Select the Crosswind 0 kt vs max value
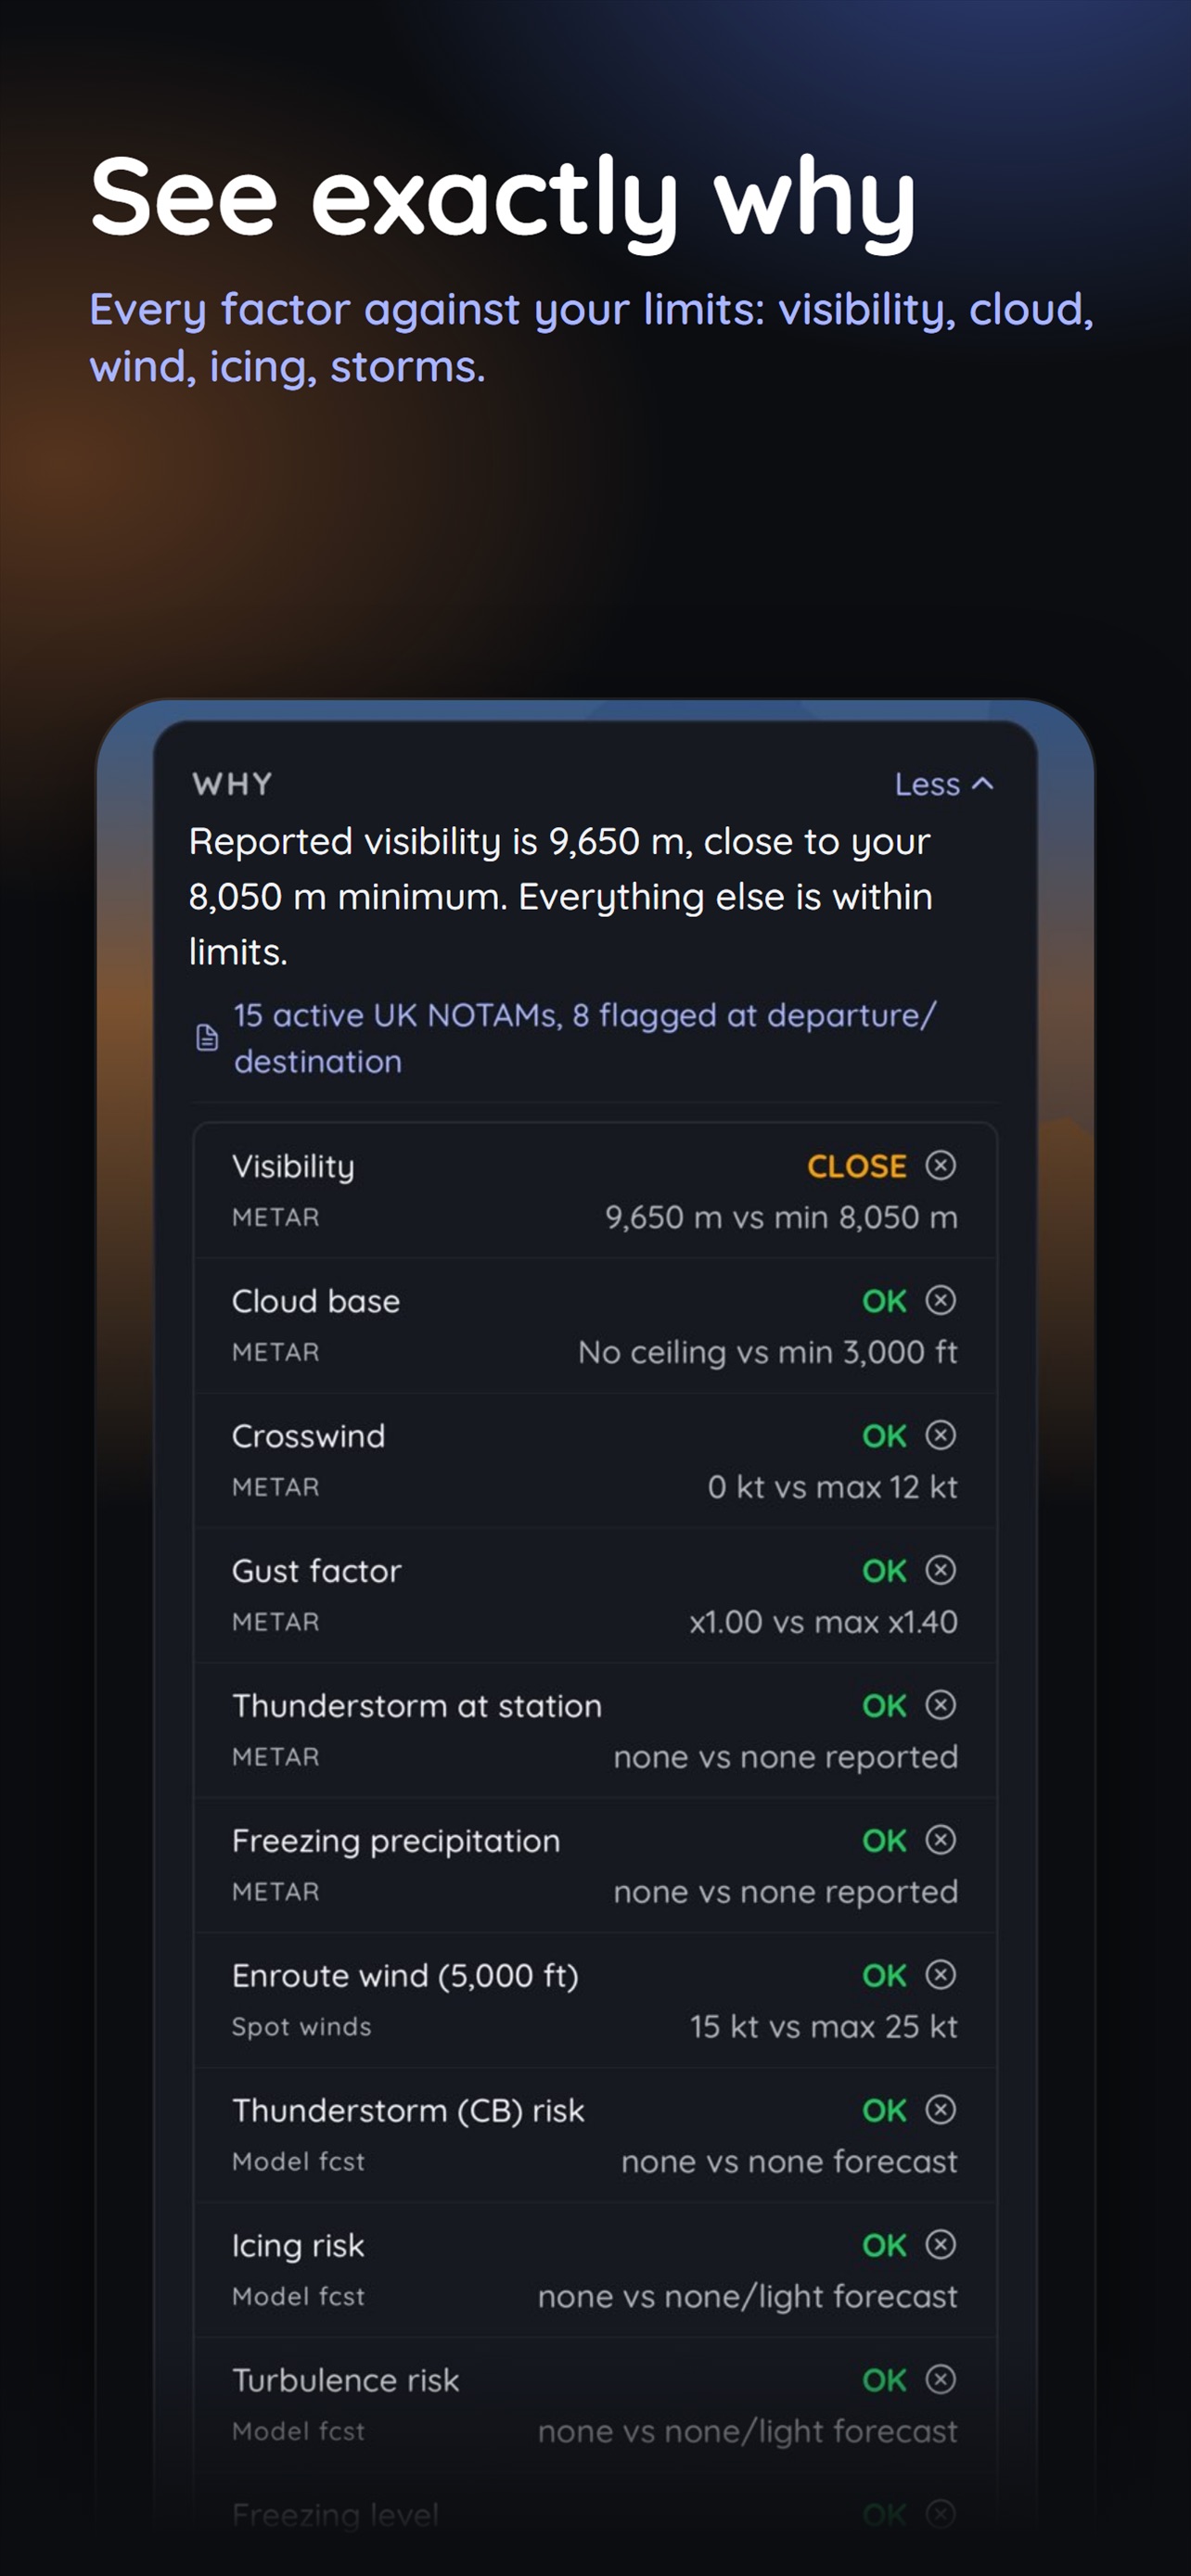The image size is (1191, 2576). 832,1487
